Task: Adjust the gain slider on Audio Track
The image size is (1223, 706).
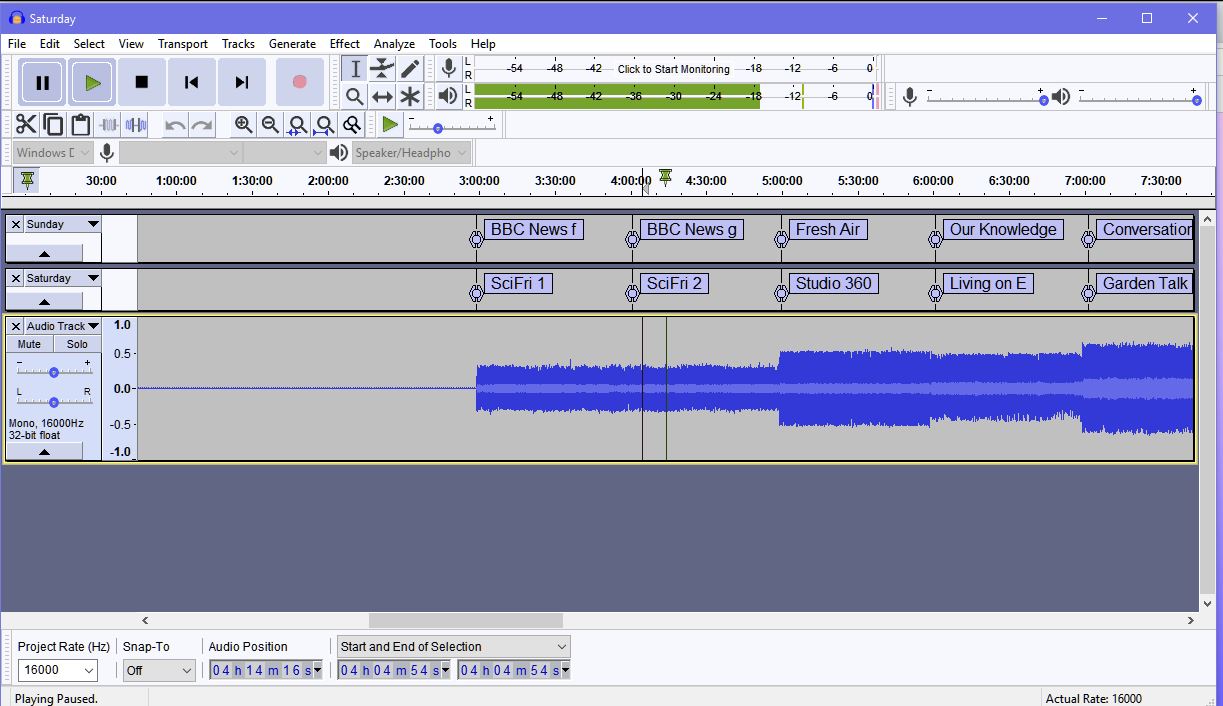Action: point(52,372)
